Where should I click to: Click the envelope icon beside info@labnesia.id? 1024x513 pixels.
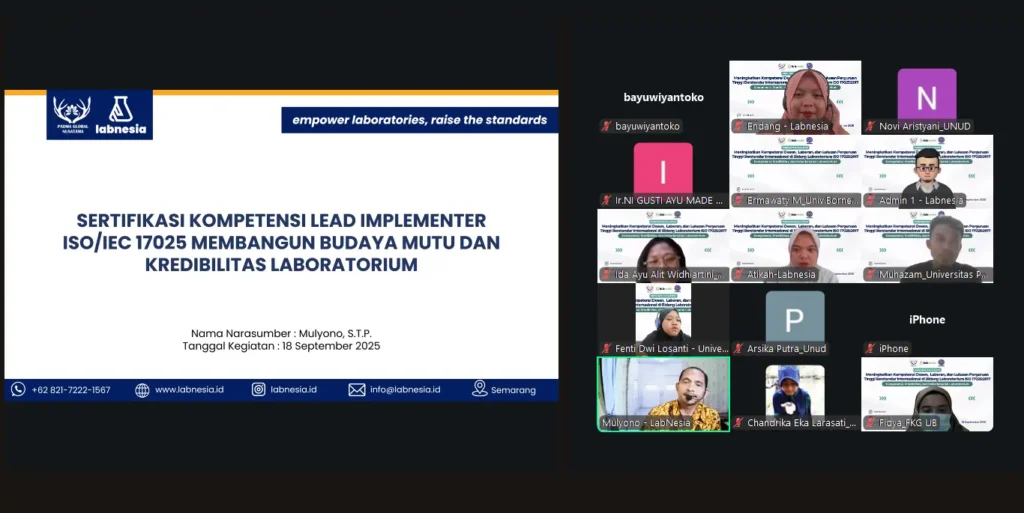click(x=357, y=389)
